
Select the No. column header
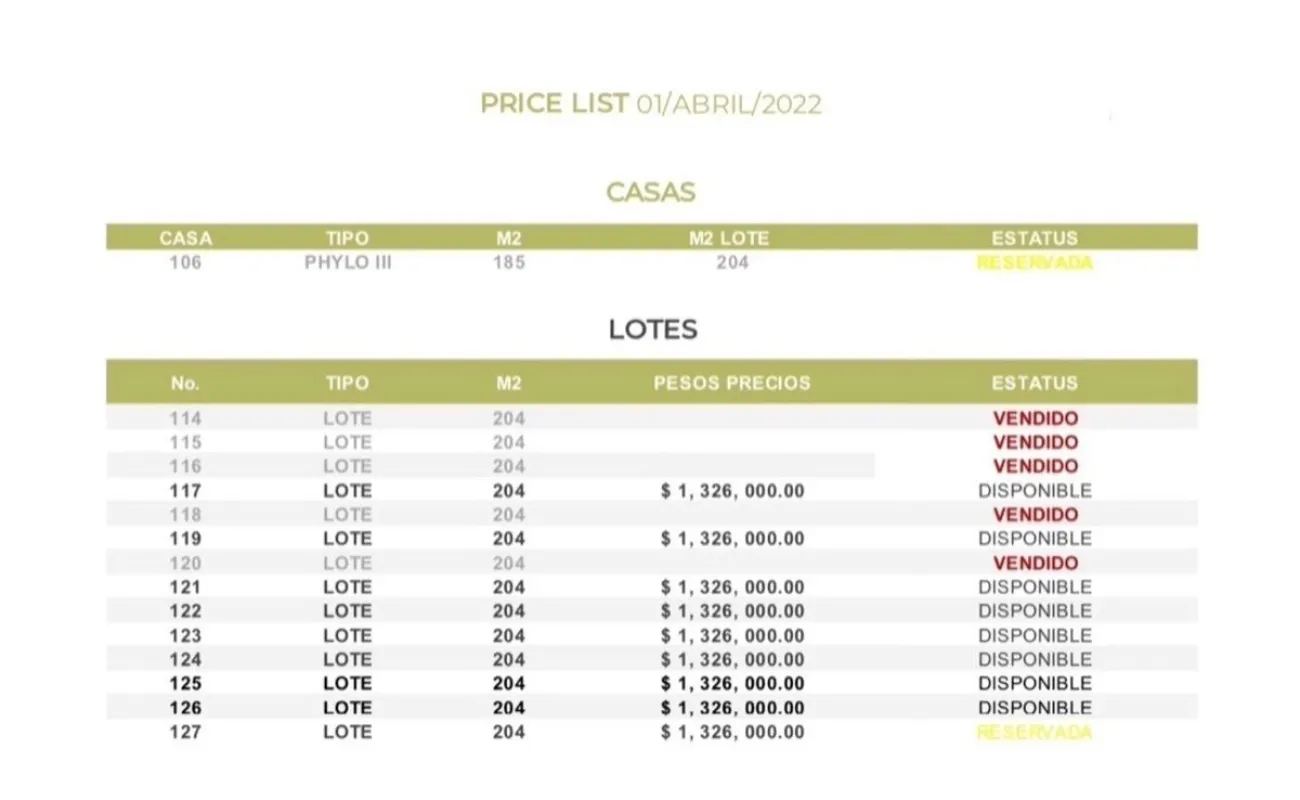[x=186, y=383]
